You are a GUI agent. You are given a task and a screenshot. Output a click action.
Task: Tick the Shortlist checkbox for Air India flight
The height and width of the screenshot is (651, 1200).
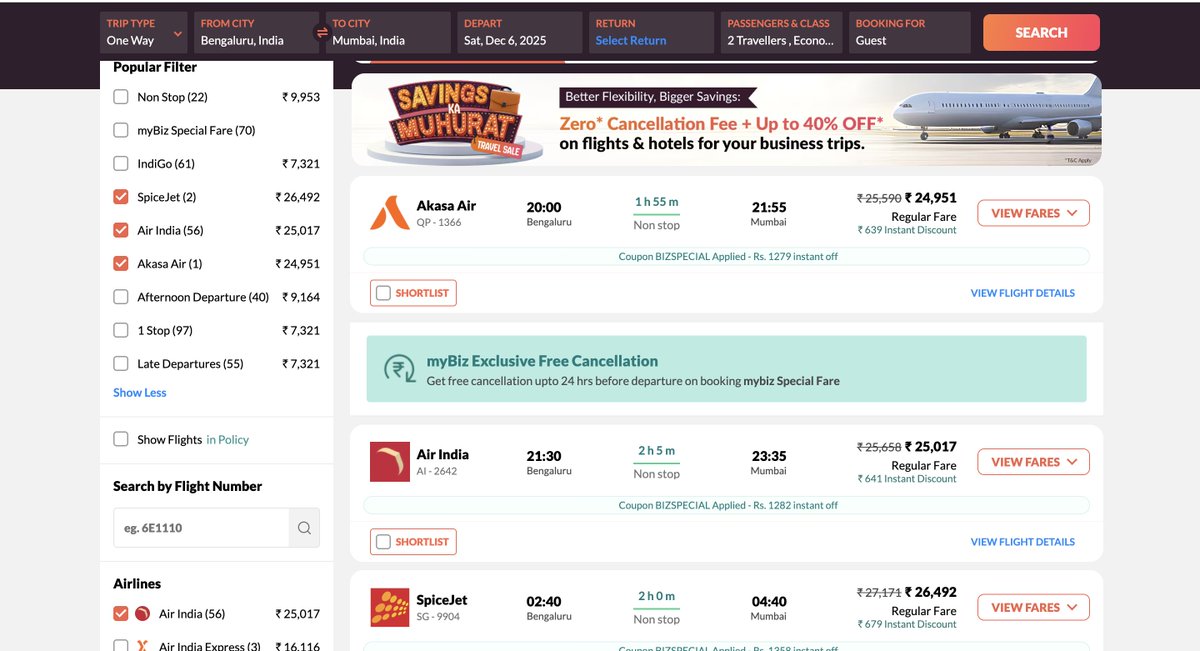coord(383,542)
